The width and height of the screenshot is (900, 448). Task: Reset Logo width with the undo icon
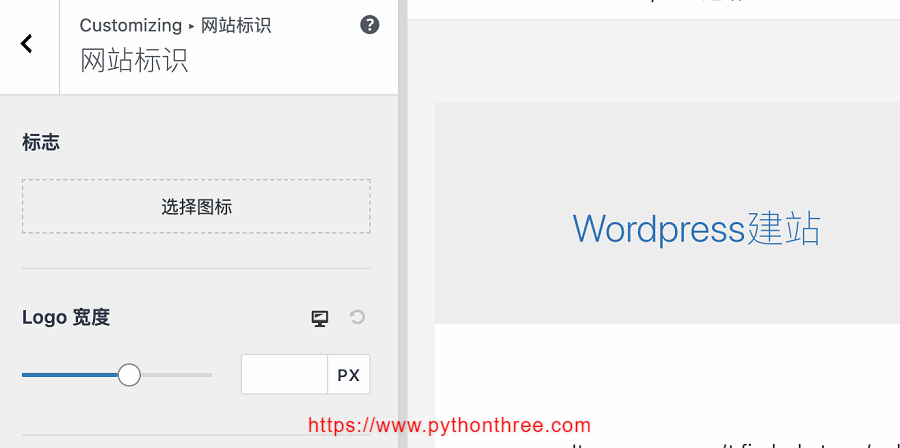click(x=358, y=317)
